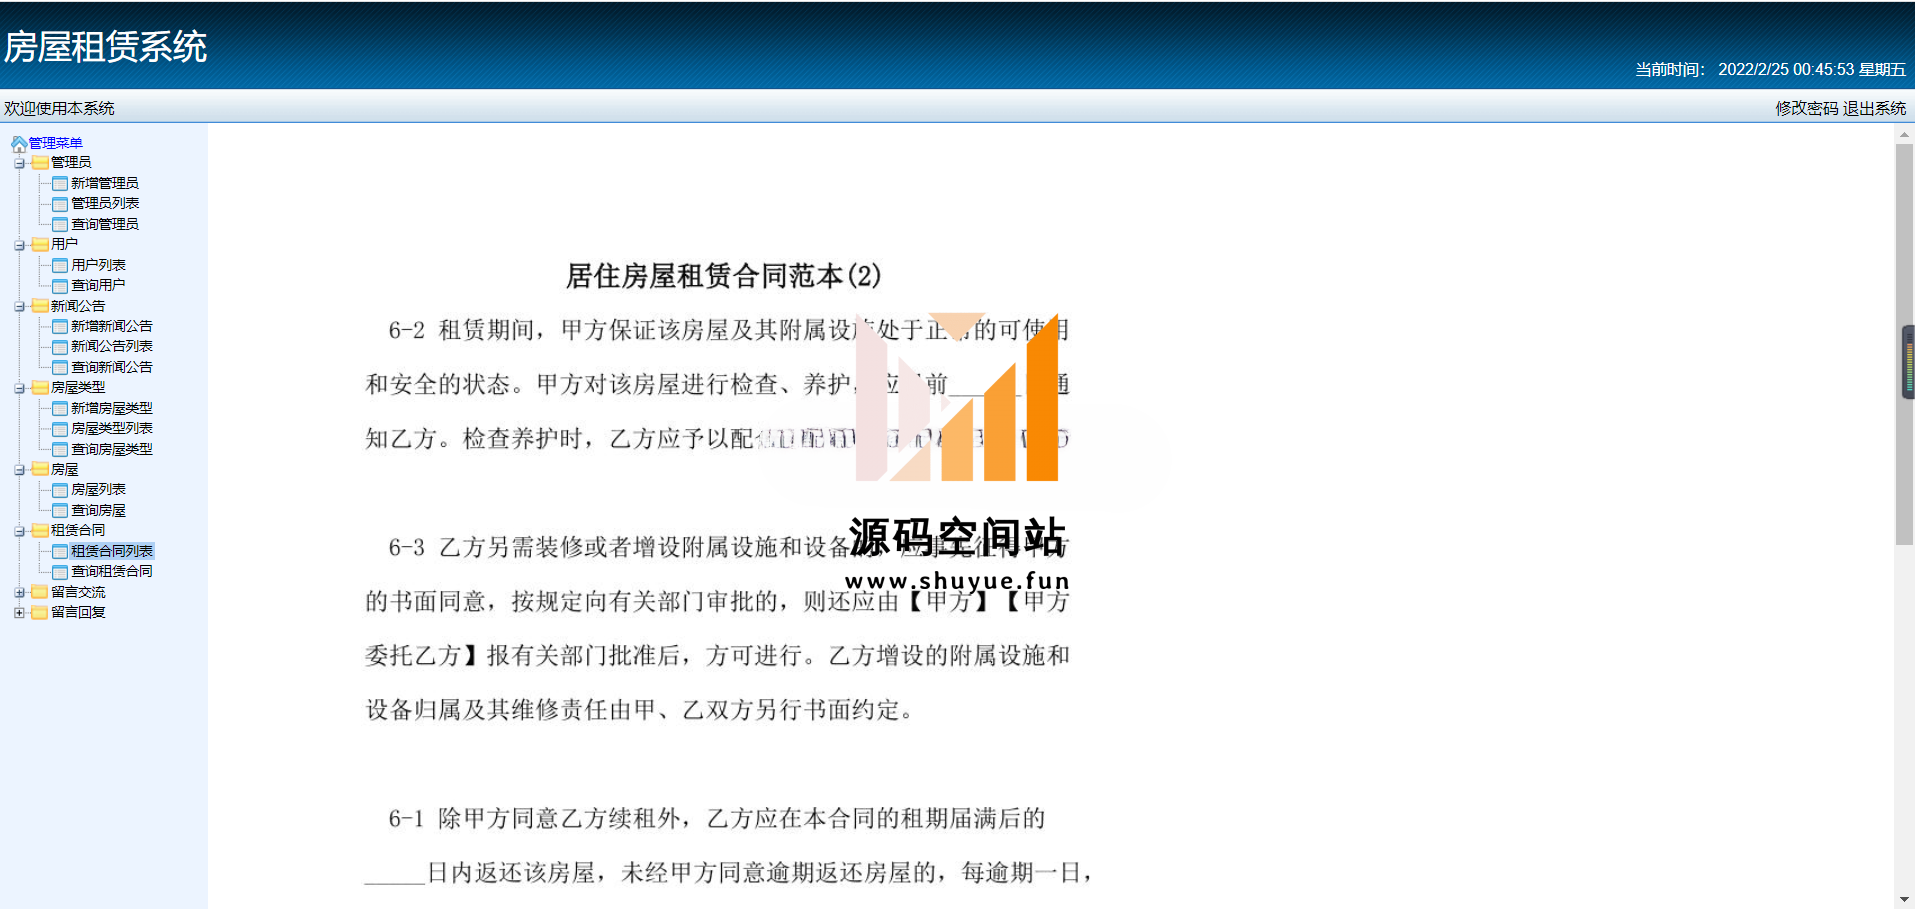Click the 欢迎使用本系统 welcome text
The height and width of the screenshot is (909, 1915).
click(59, 108)
